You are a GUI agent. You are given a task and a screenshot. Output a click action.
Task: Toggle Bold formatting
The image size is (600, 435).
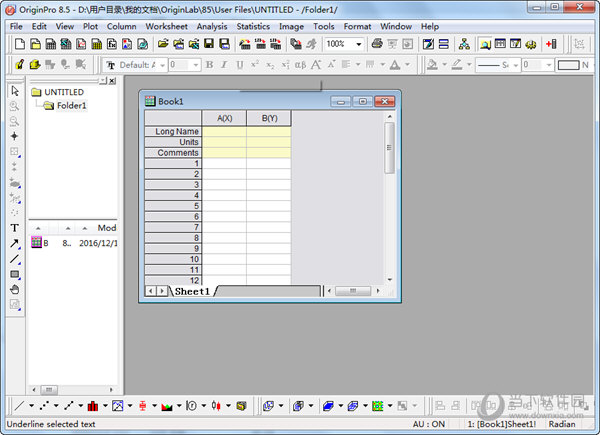click(209, 65)
